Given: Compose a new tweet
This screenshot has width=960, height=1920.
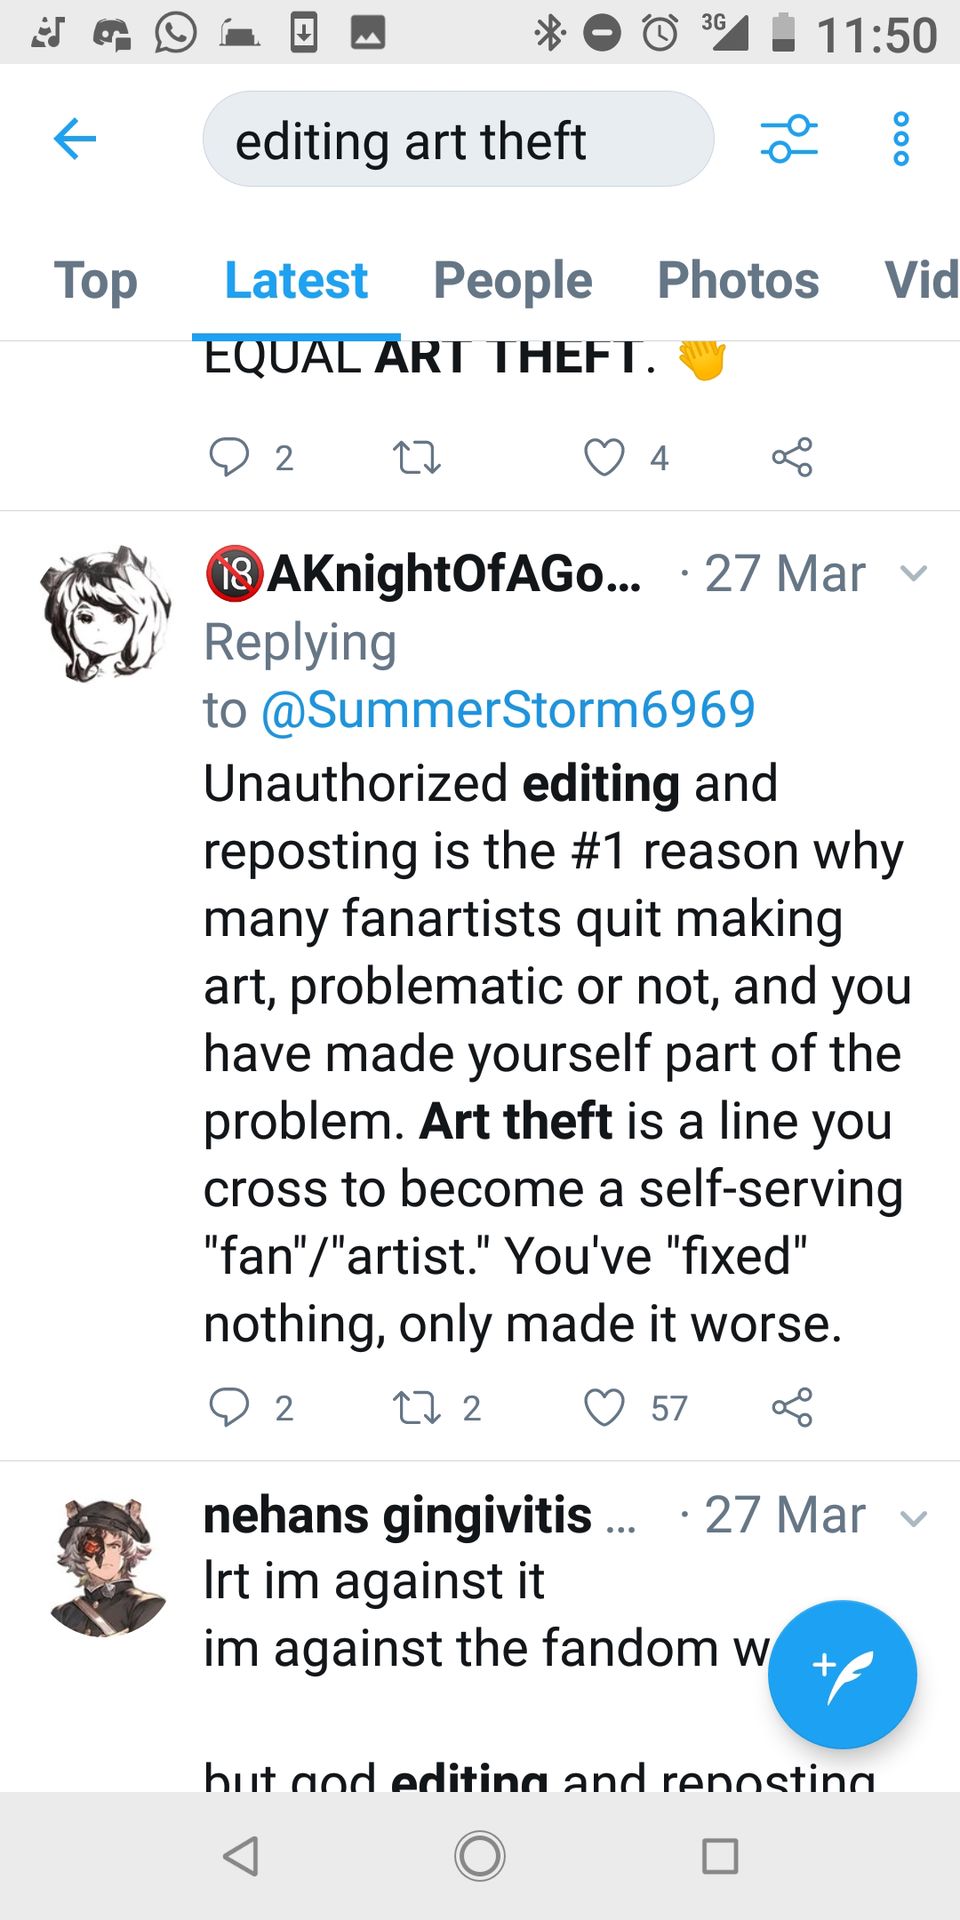Looking at the screenshot, I should [x=842, y=1674].
